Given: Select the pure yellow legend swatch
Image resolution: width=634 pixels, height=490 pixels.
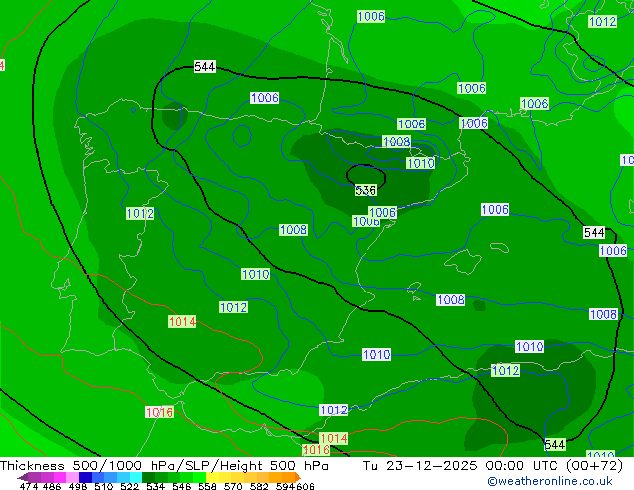Looking at the screenshot, I should (x=212, y=477).
